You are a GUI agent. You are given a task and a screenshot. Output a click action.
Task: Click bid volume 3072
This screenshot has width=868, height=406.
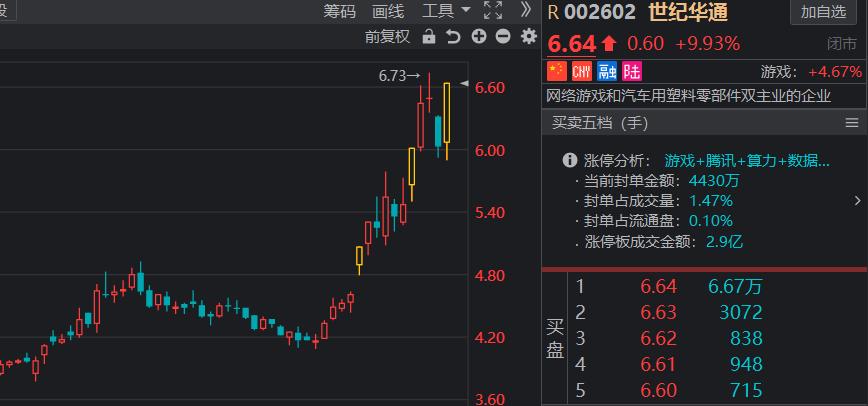[741, 312]
